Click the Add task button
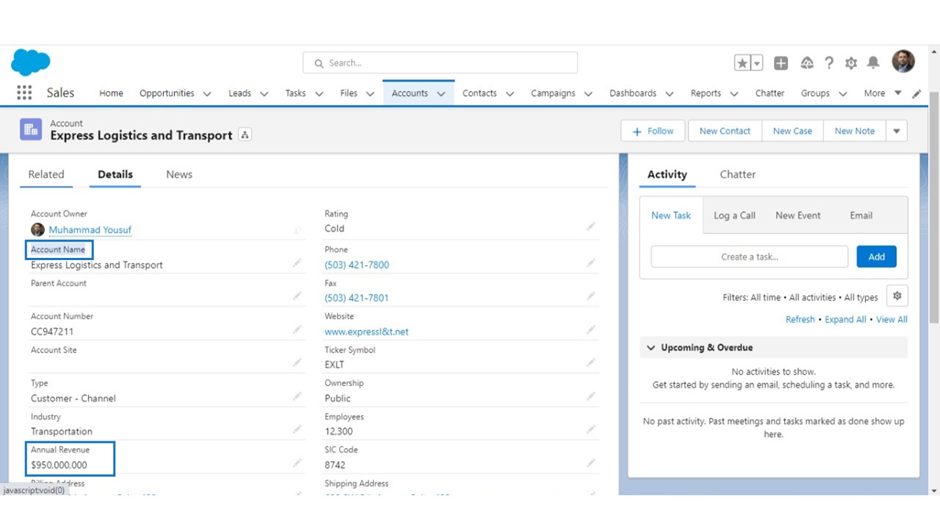 tap(876, 257)
